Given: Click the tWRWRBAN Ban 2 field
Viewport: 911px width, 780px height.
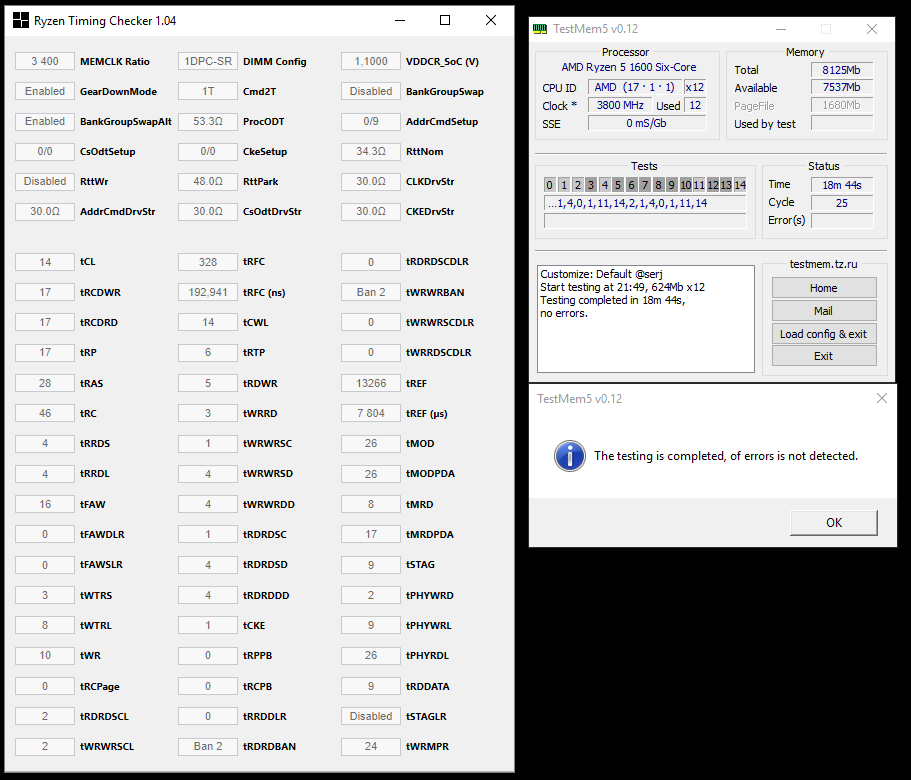Looking at the screenshot, I should point(371,292).
